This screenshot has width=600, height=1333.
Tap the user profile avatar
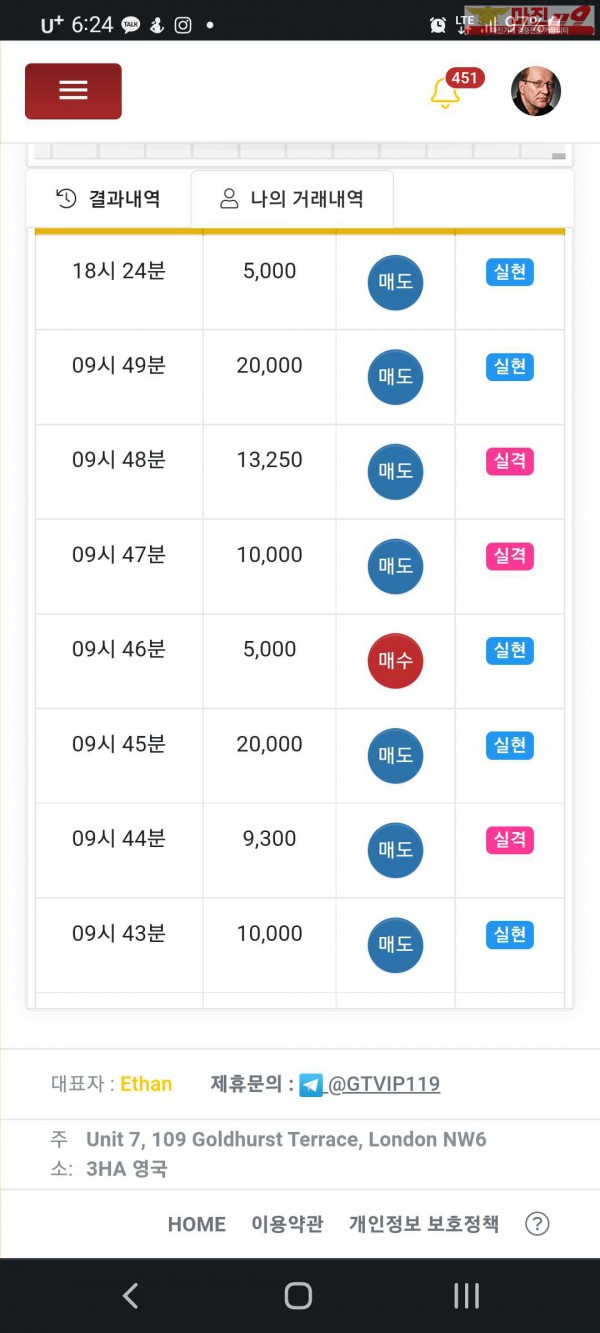(536, 92)
